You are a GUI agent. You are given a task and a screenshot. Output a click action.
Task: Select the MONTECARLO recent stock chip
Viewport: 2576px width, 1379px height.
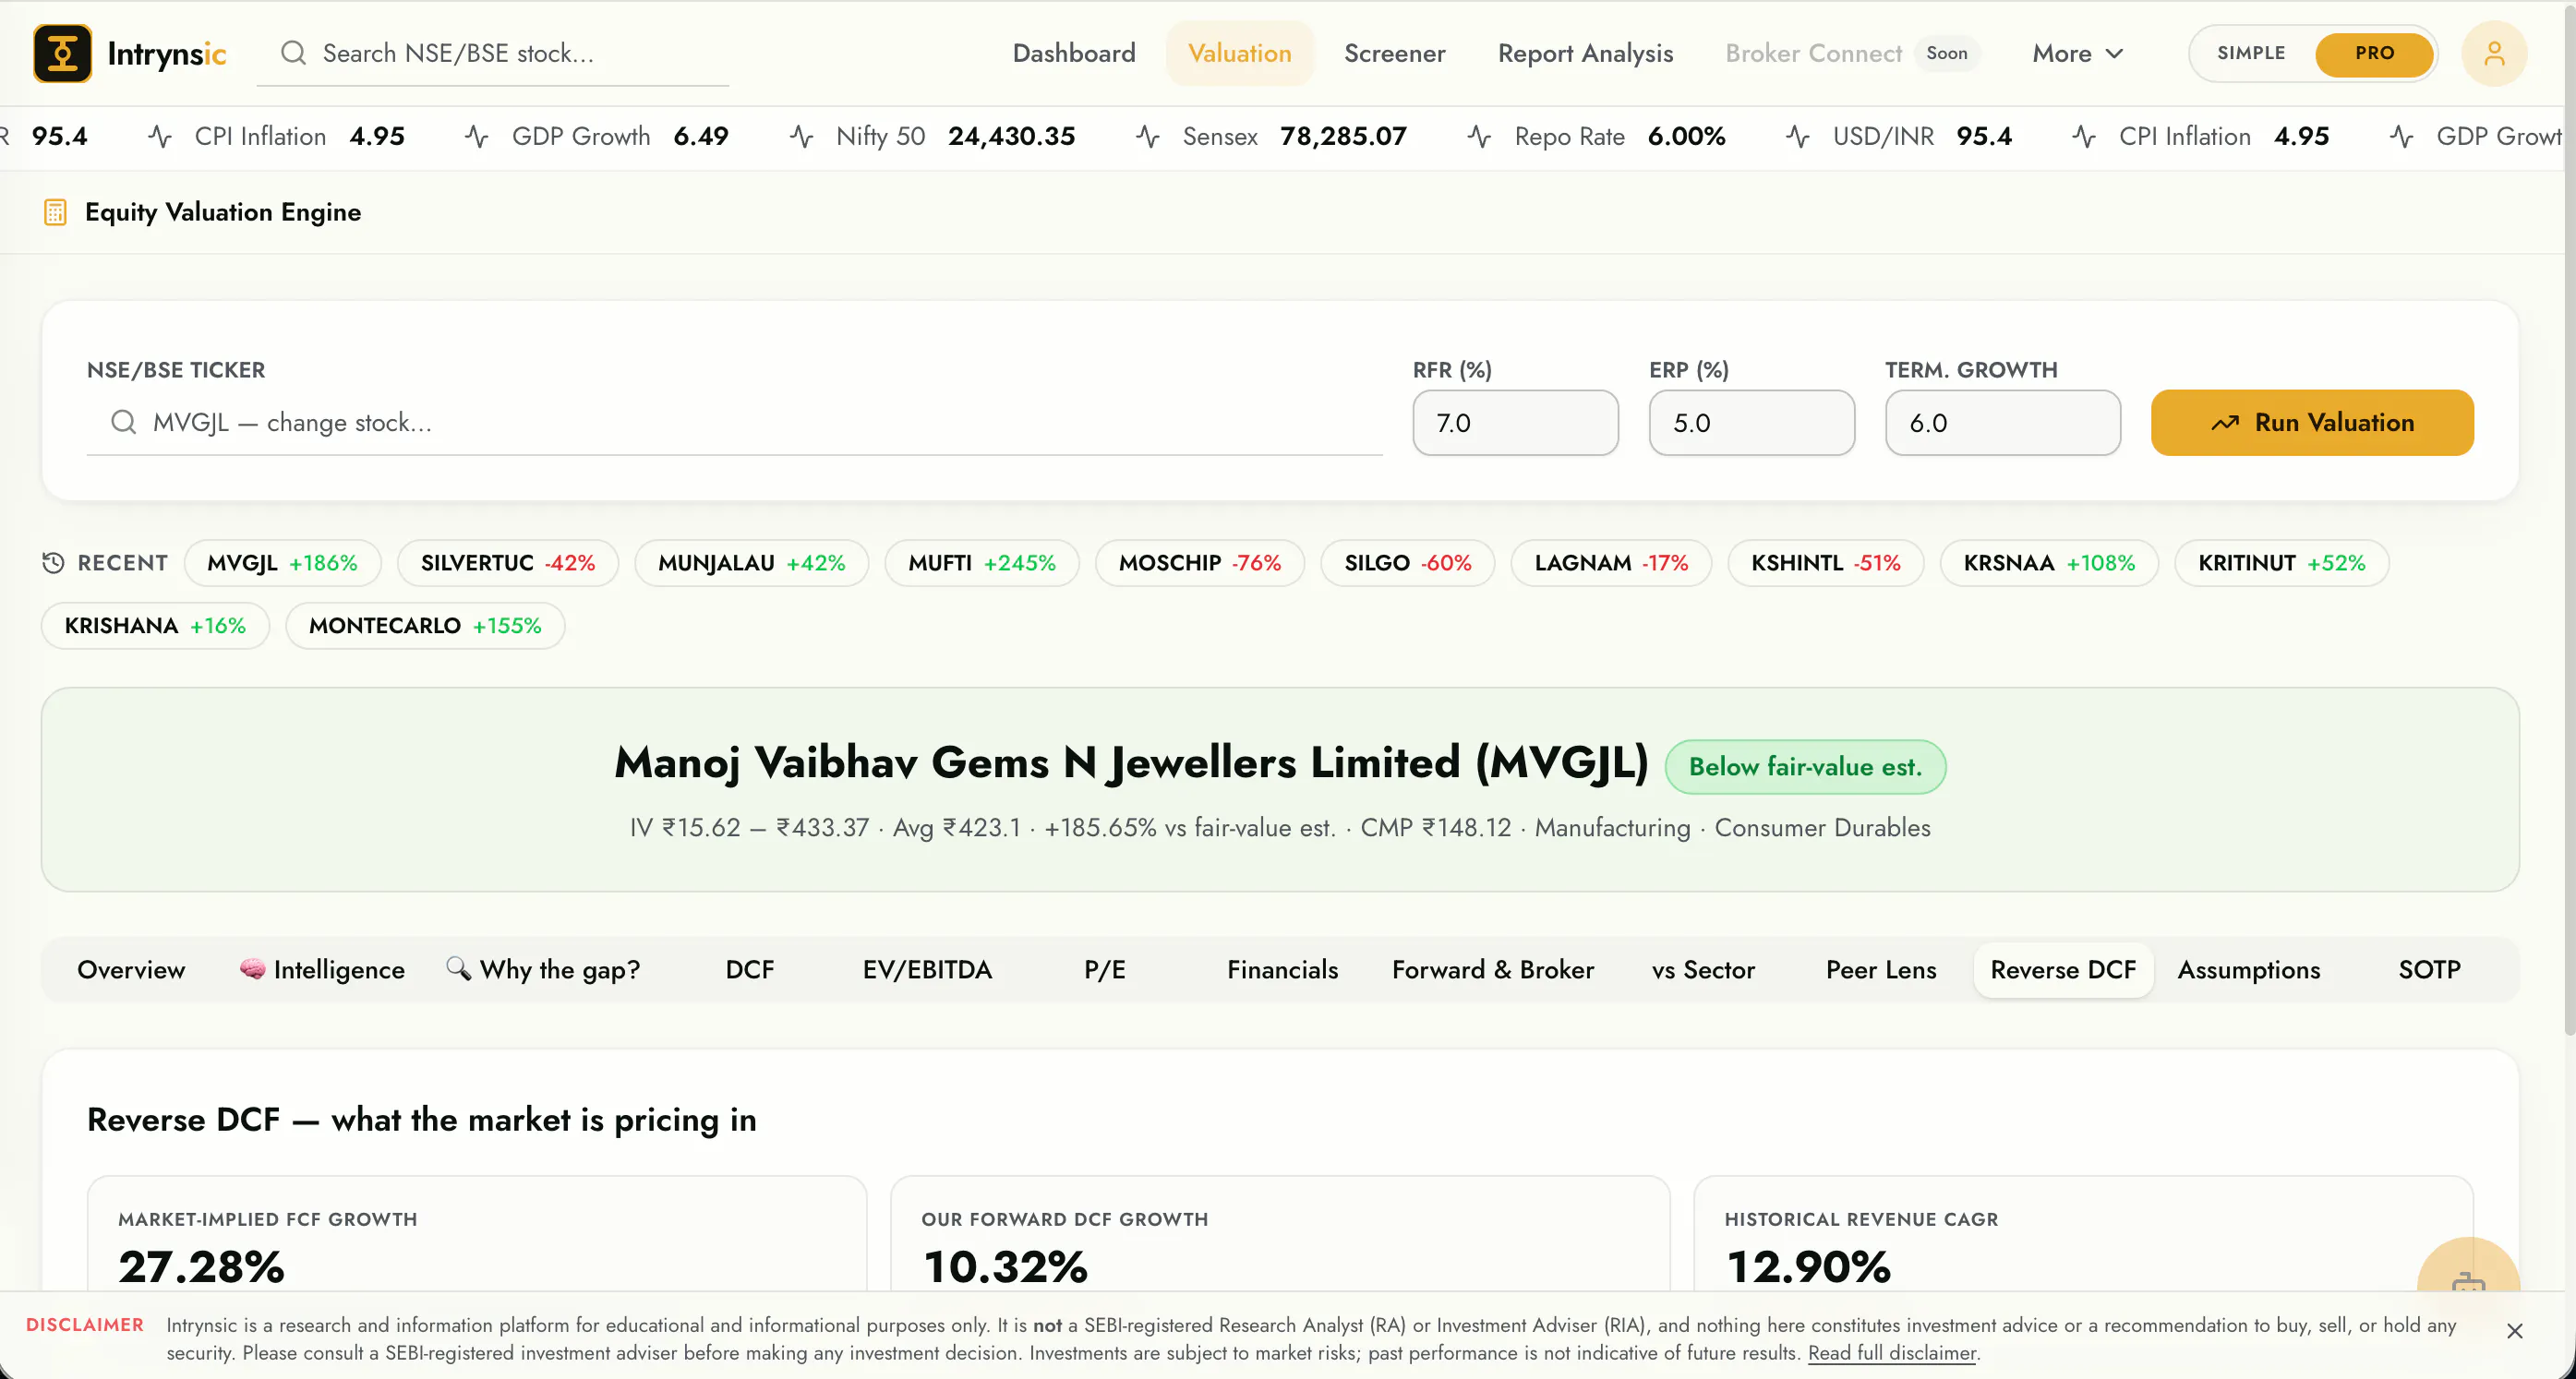[425, 626]
